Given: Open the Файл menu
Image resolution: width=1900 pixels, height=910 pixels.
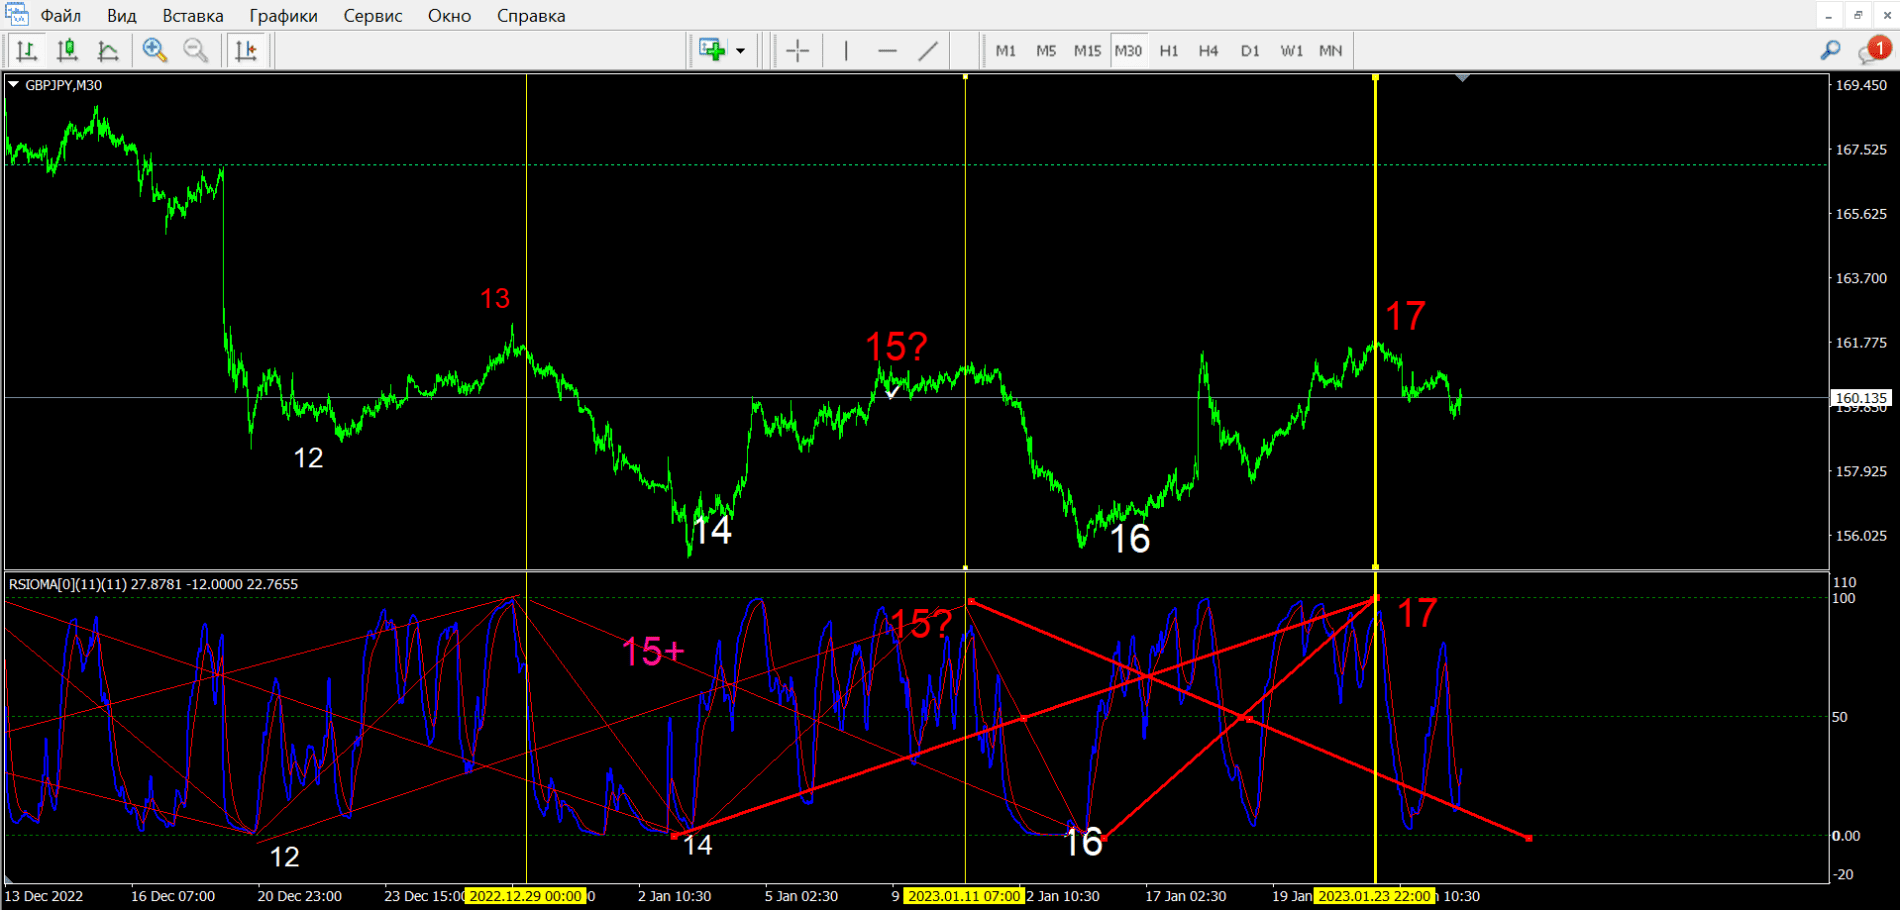Looking at the screenshot, I should [x=61, y=16].
